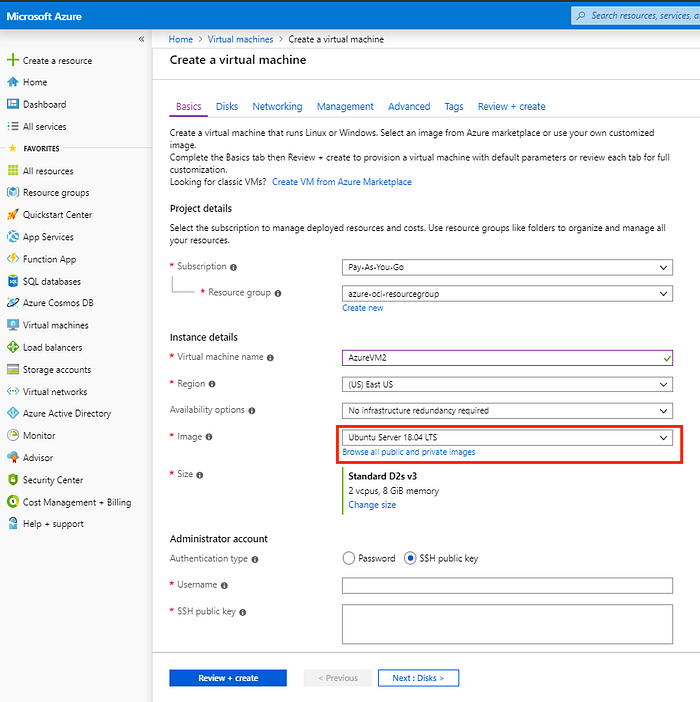This screenshot has width=700, height=702.
Task: Click the Function App lightning icon
Action: coord(13,259)
